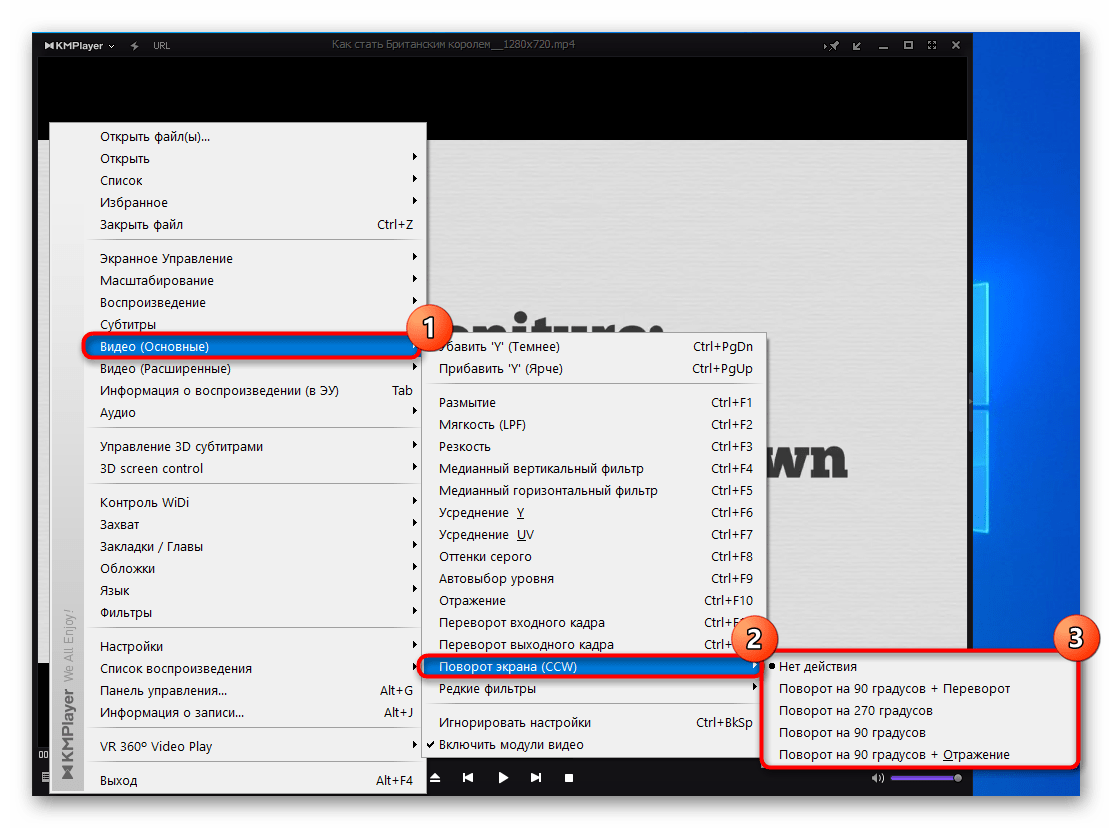Open 'Язык' menu entry
Screen dimensions: 1112x828
pyautogui.click(x=253, y=590)
